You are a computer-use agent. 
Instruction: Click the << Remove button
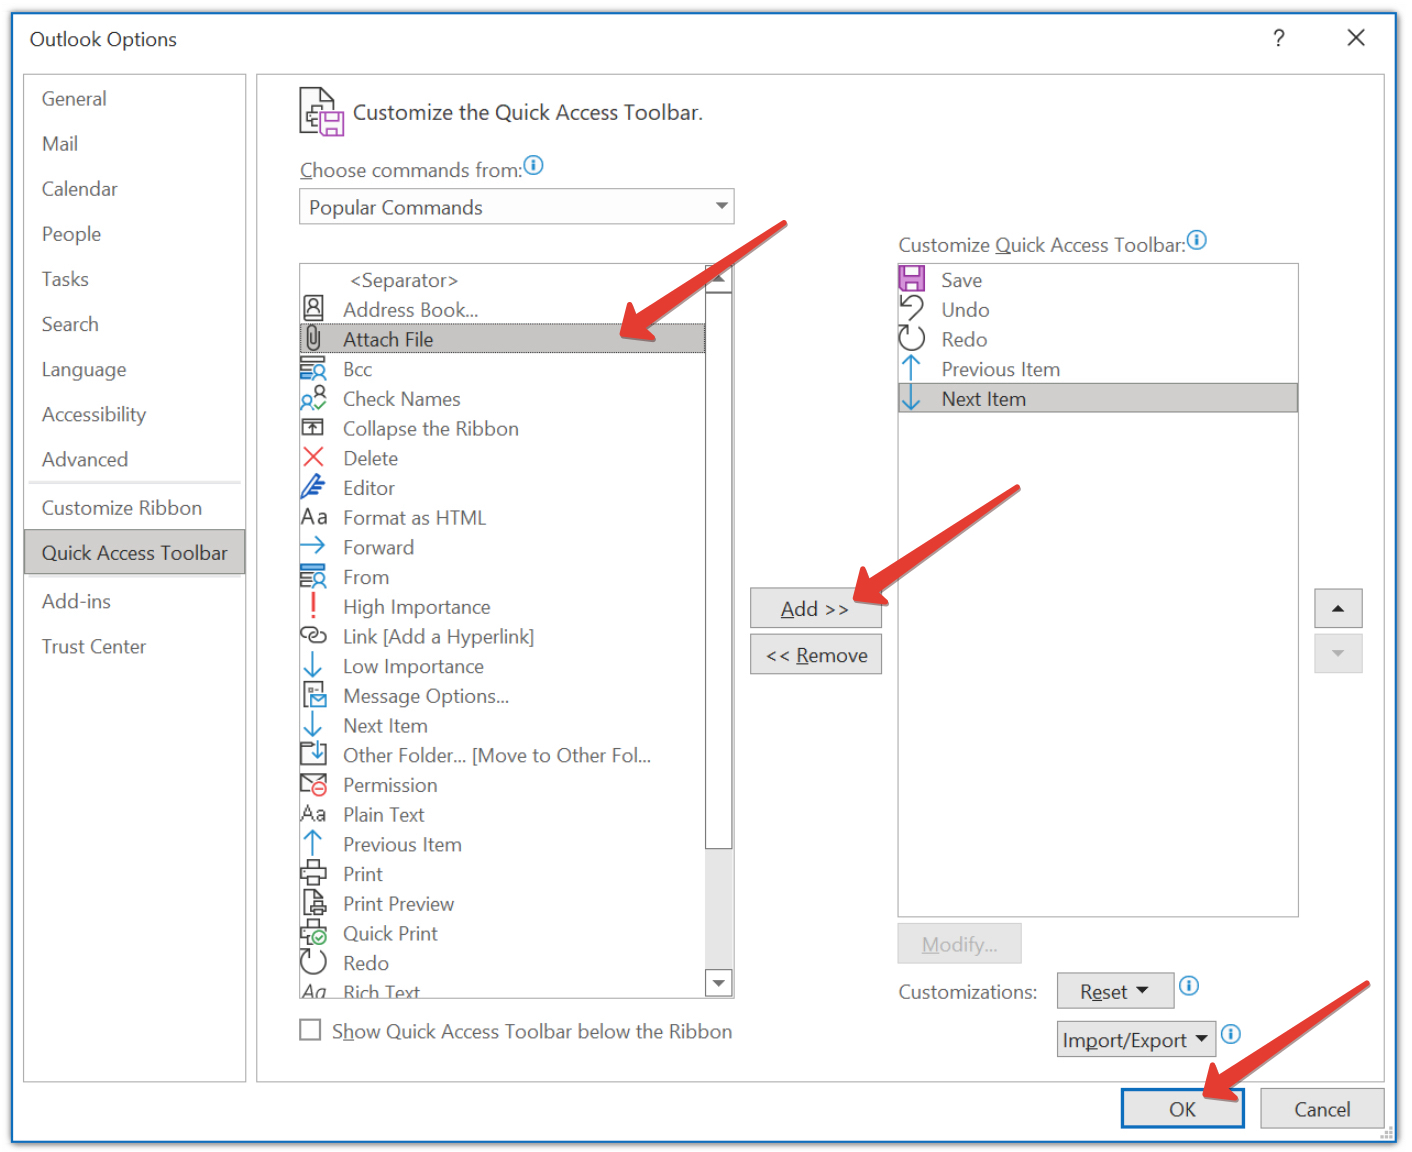(x=816, y=655)
